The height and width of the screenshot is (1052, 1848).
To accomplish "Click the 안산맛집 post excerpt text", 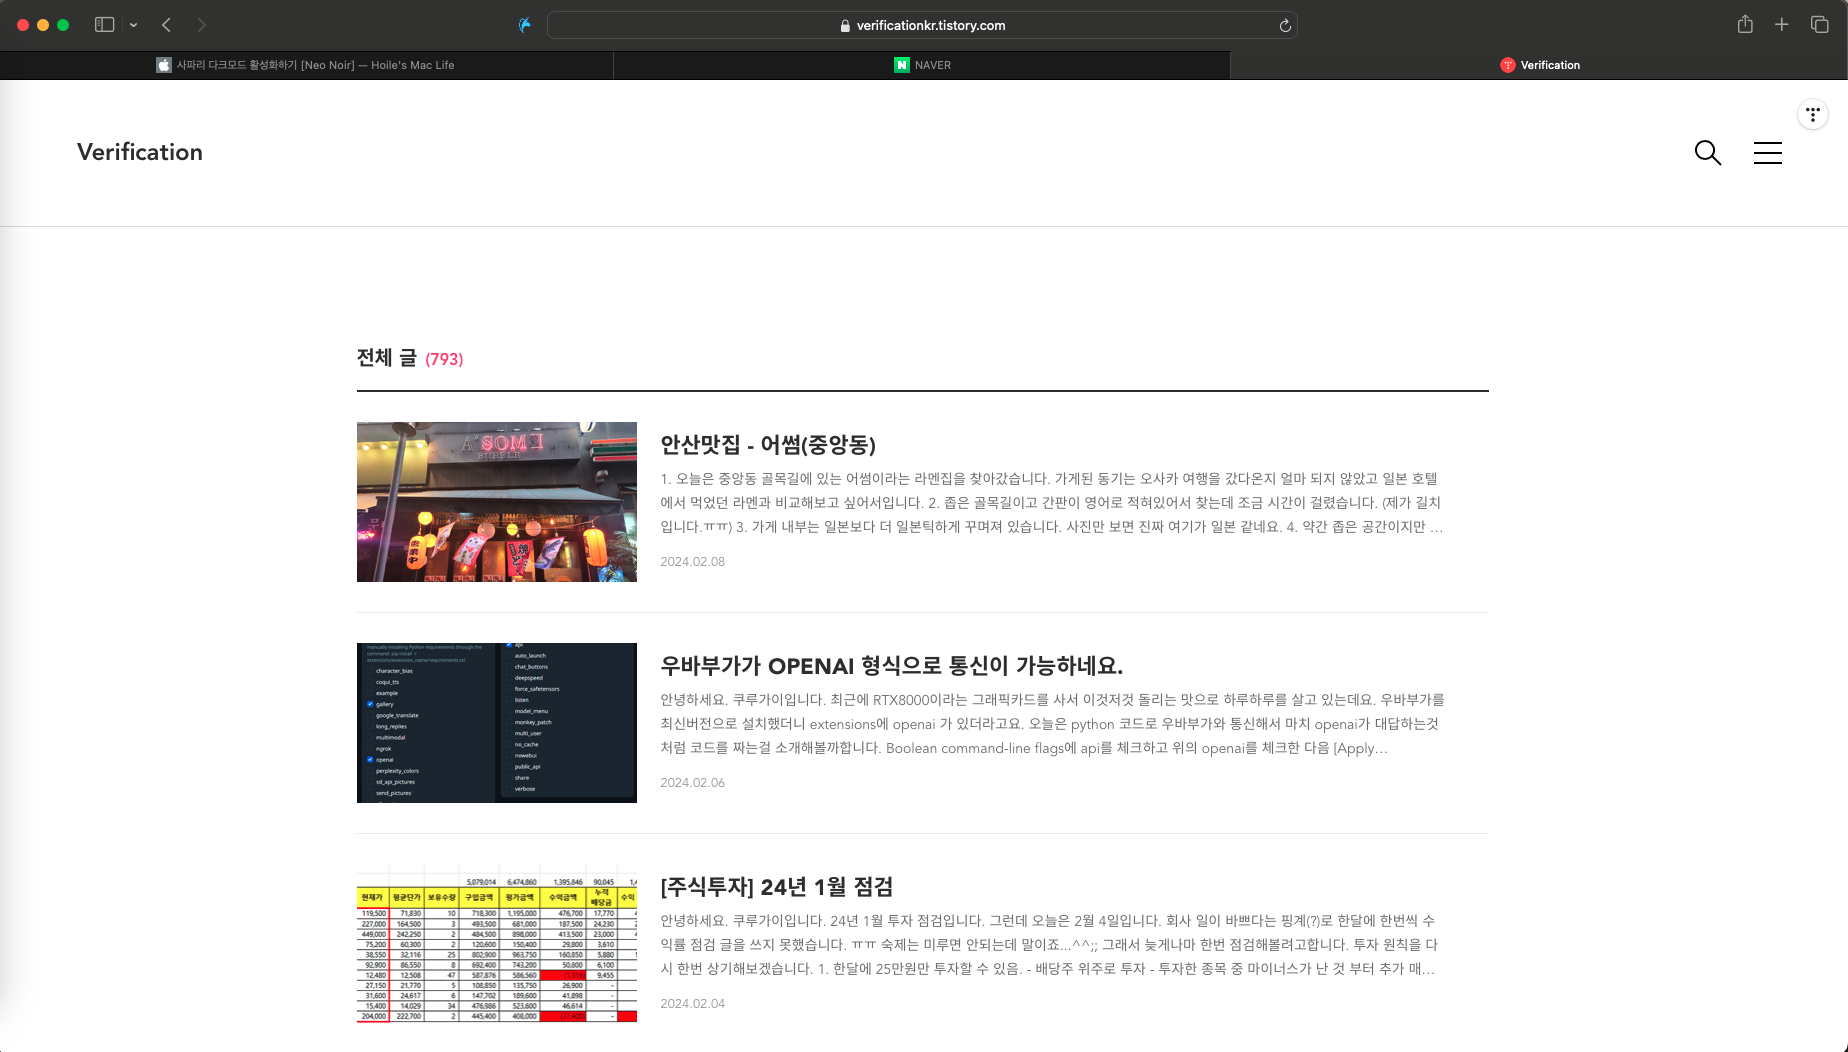I will (x=1052, y=503).
